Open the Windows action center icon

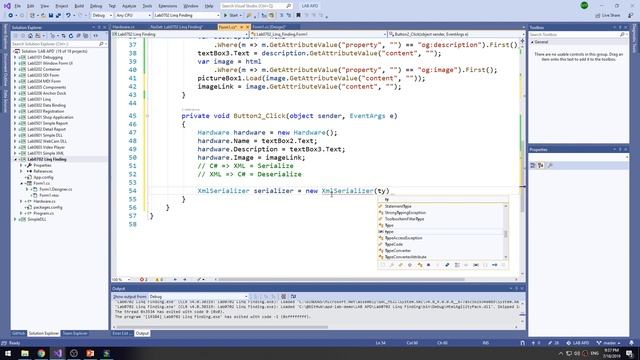tap(629, 353)
